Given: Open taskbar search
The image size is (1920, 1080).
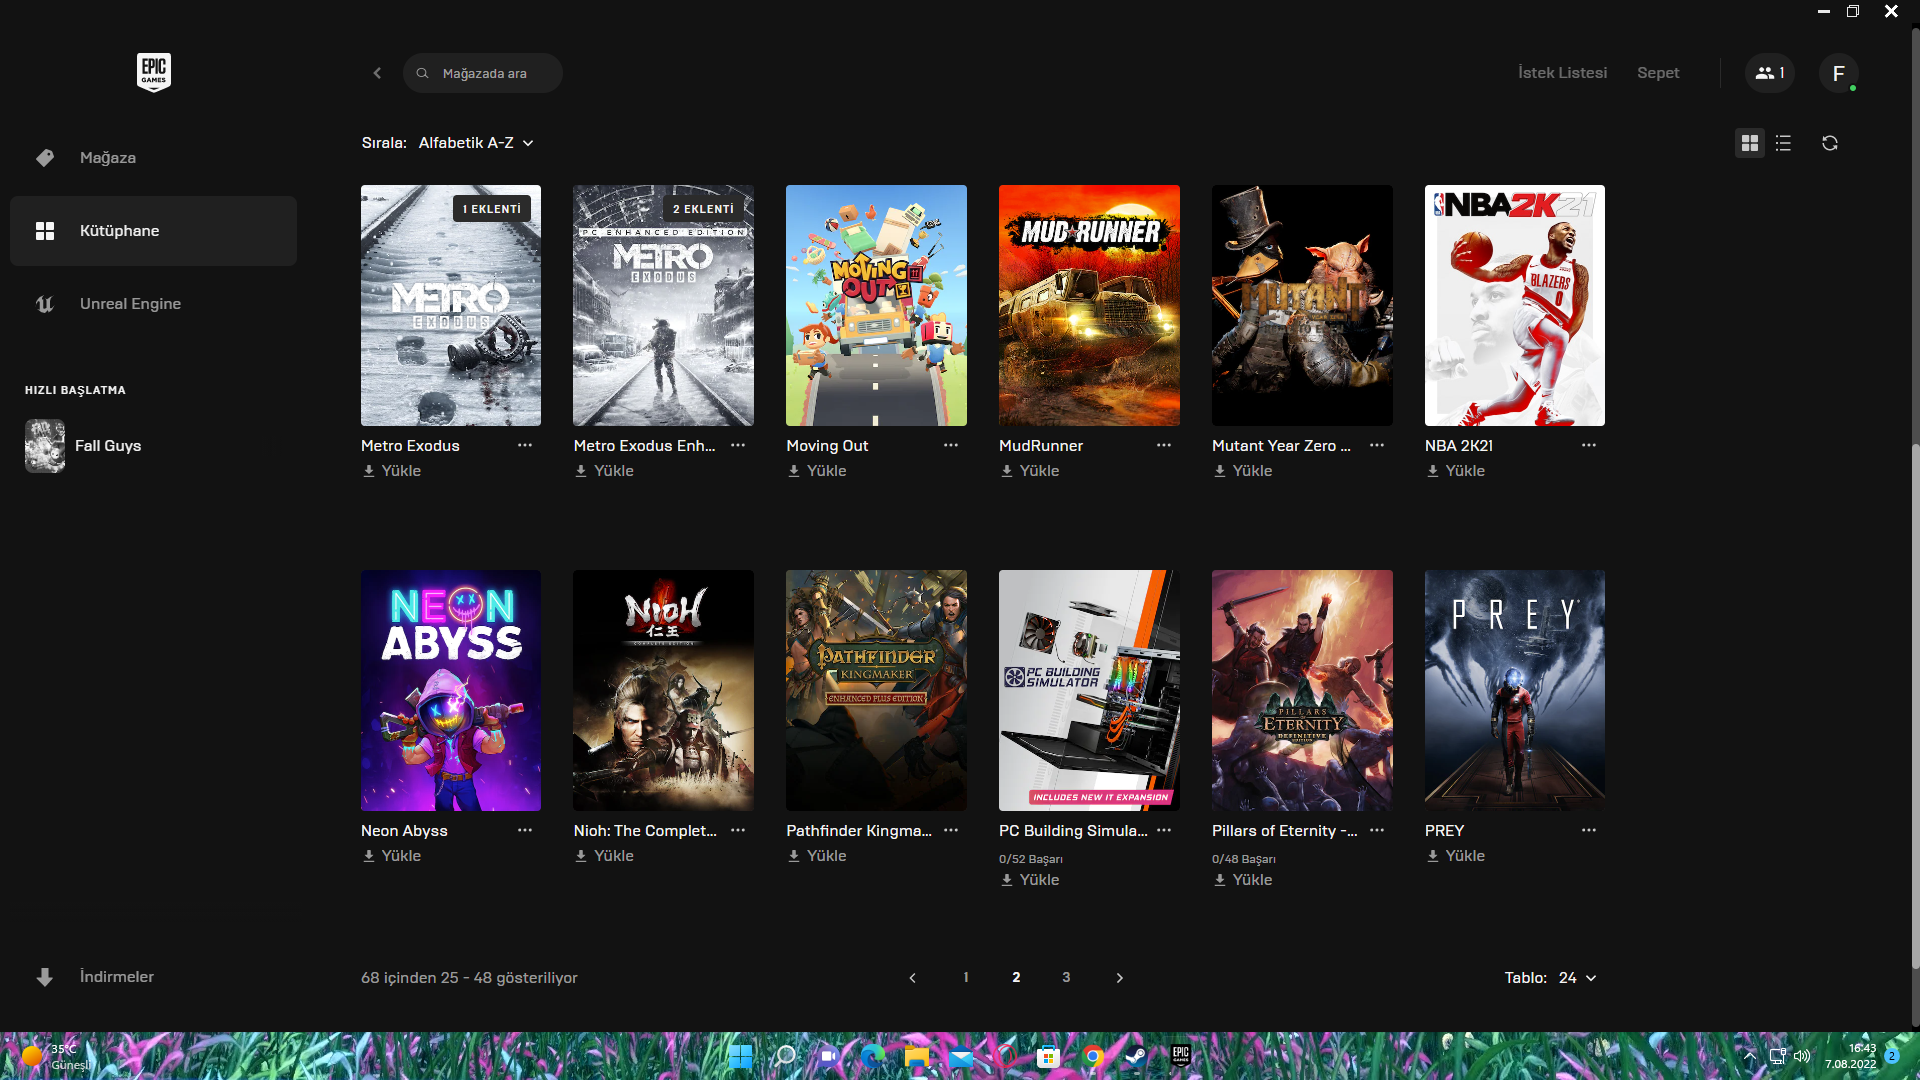Looking at the screenshot, I should pyautogui.click(x=785, y=1056).
